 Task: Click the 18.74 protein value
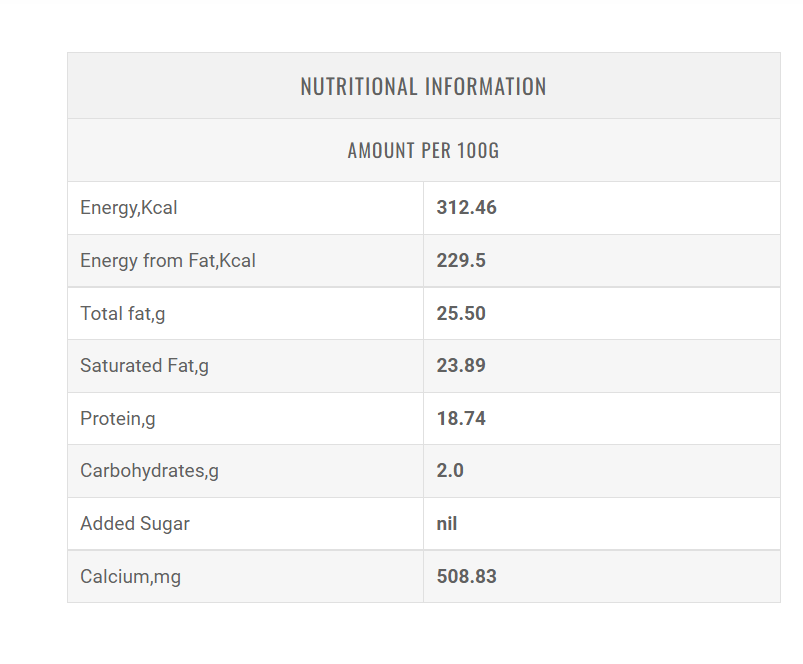click(x=461, y=418)
